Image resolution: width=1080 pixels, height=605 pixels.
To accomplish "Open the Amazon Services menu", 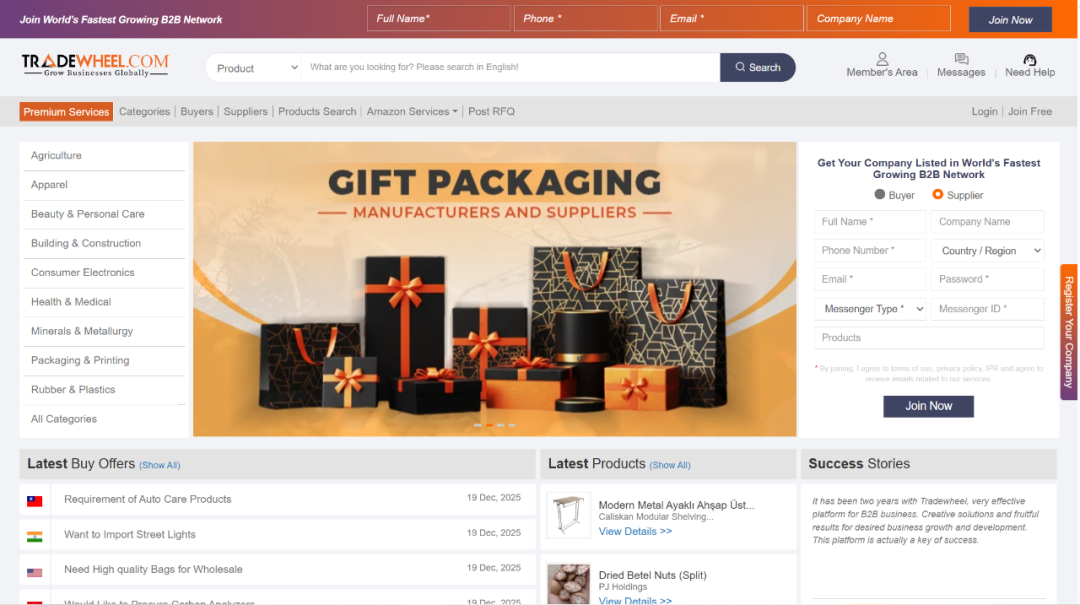I will point(412,112).
